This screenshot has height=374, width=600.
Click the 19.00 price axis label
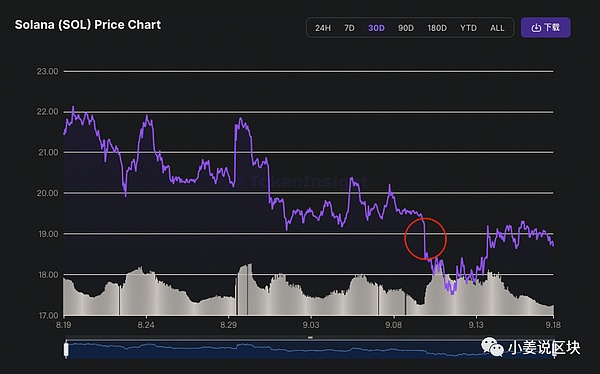[x=47, y=234]
